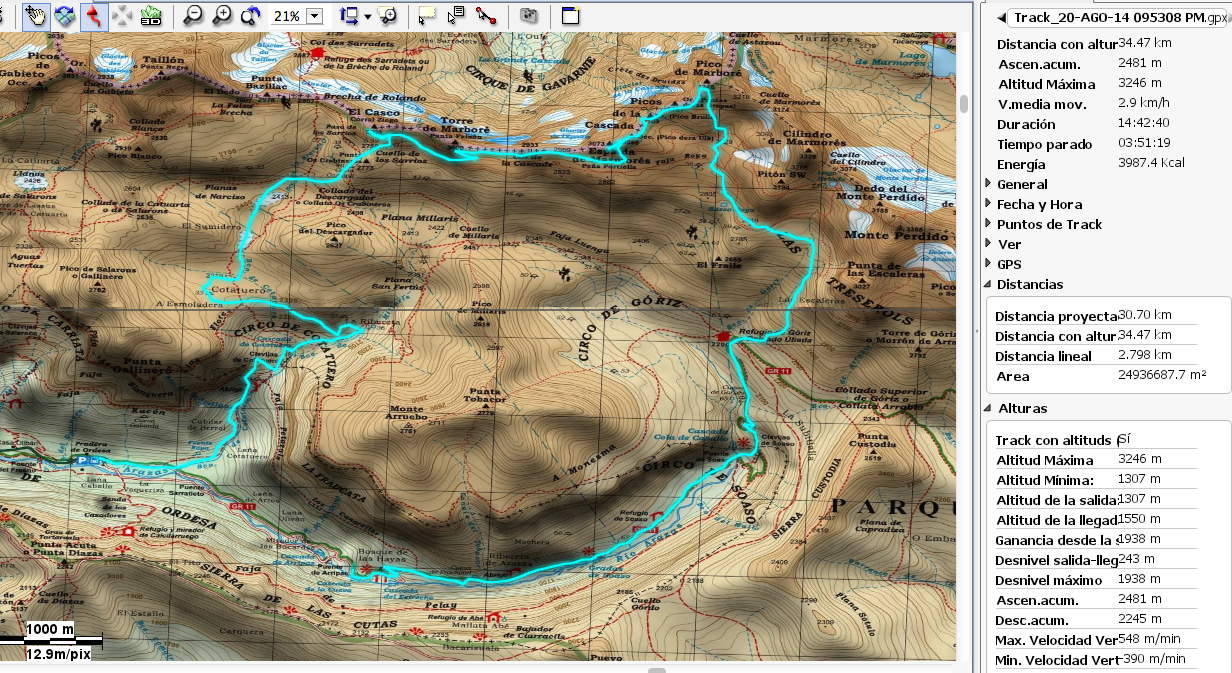Toggle the red draw-track tool
Viewport: 1232px width, 673px height.
click(x=94, y=15)
